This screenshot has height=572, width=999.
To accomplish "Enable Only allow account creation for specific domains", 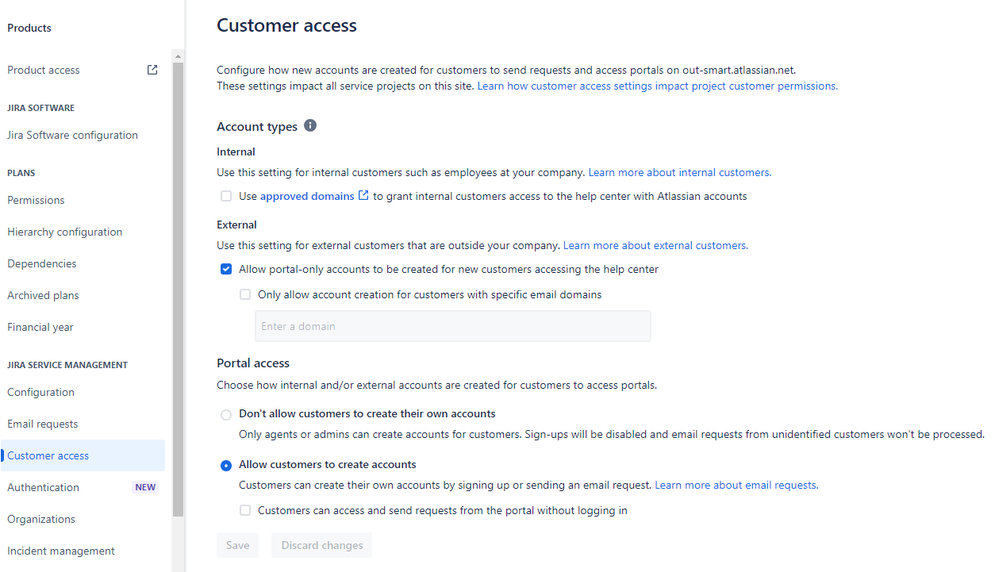I will coord(245,295).
